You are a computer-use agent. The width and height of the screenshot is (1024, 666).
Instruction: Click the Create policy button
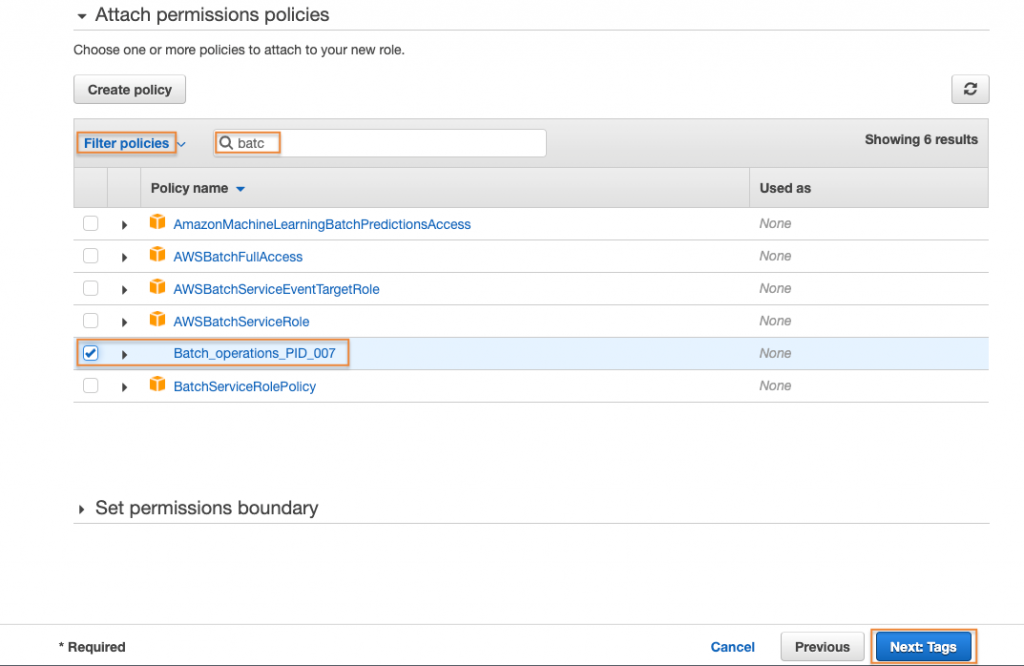(x=129, y=89)
